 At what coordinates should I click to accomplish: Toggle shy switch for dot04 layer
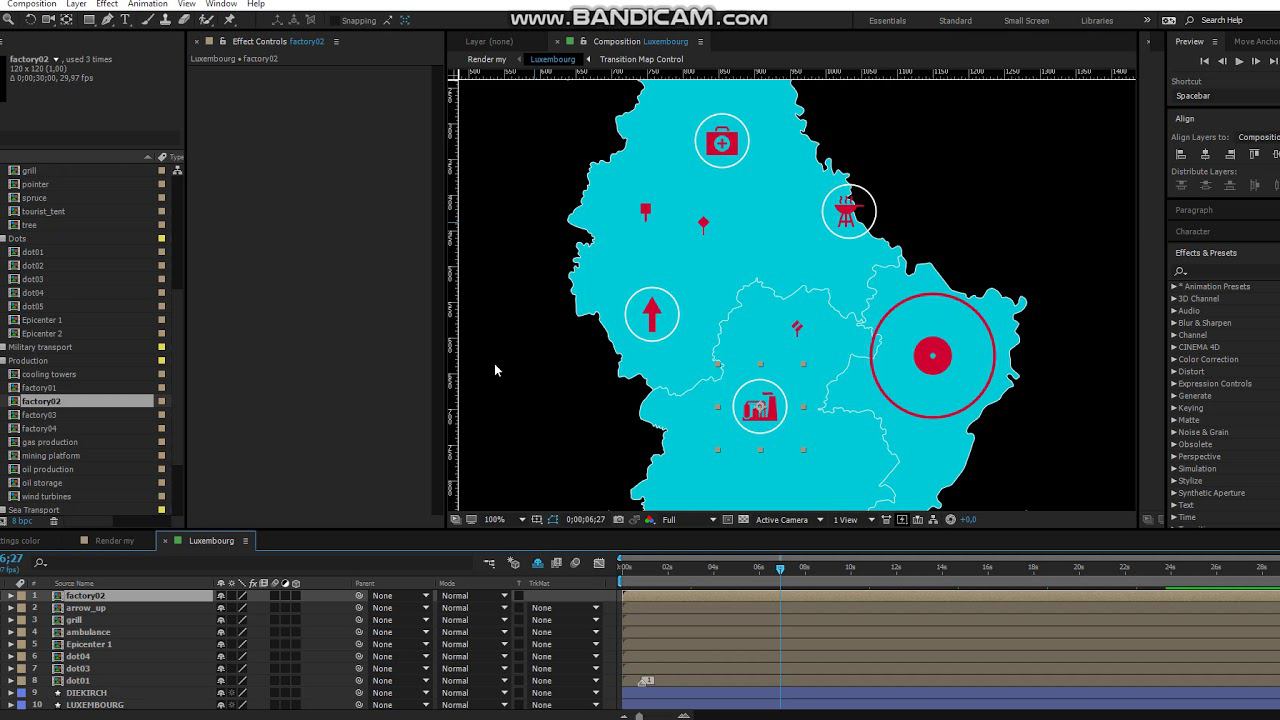coord(221,657)
